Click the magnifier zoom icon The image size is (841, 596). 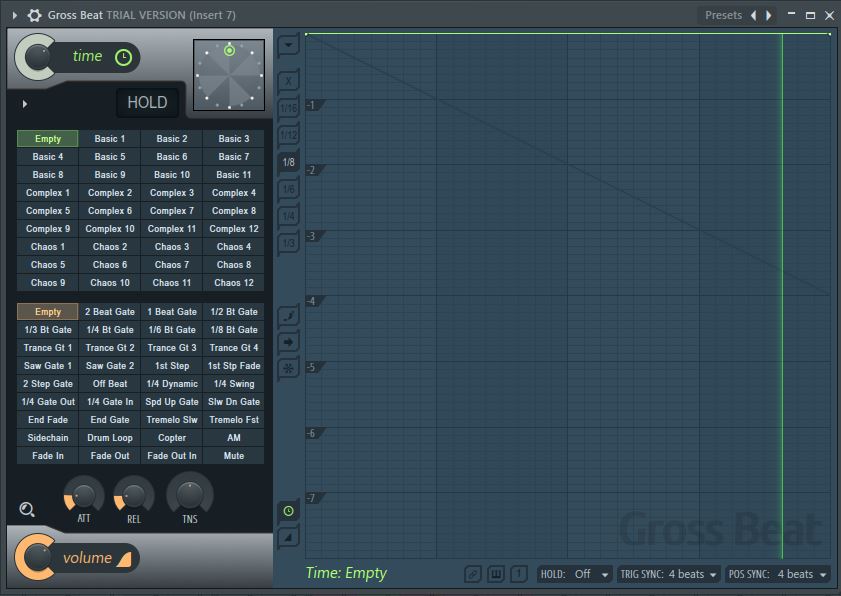(27, 509)
